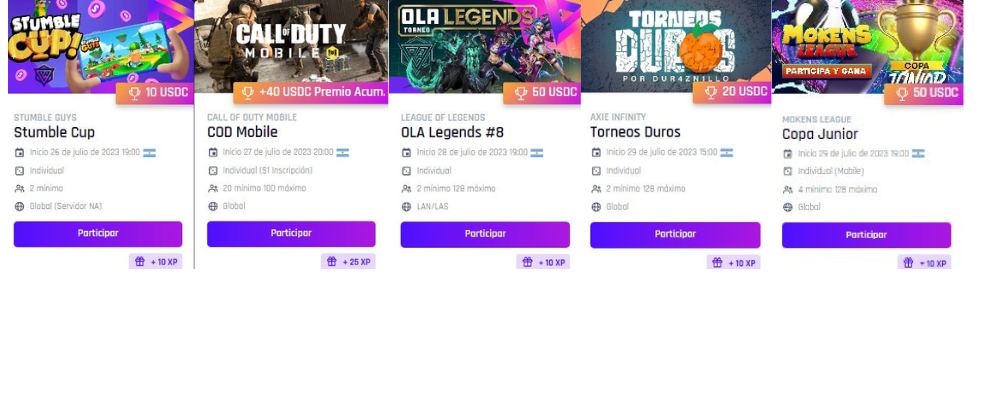The image size is (1000, 400).
Task: Click the +40 USDC Premio Acum. badge
Action: 311,93
